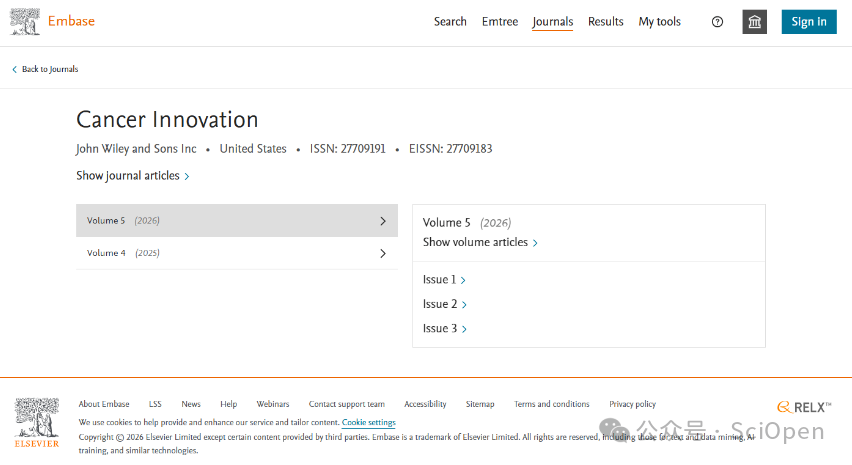The width and height of the screenshot is (852, 465).
Task: Click the Sign in button
Action: click(x=809, y=22)
